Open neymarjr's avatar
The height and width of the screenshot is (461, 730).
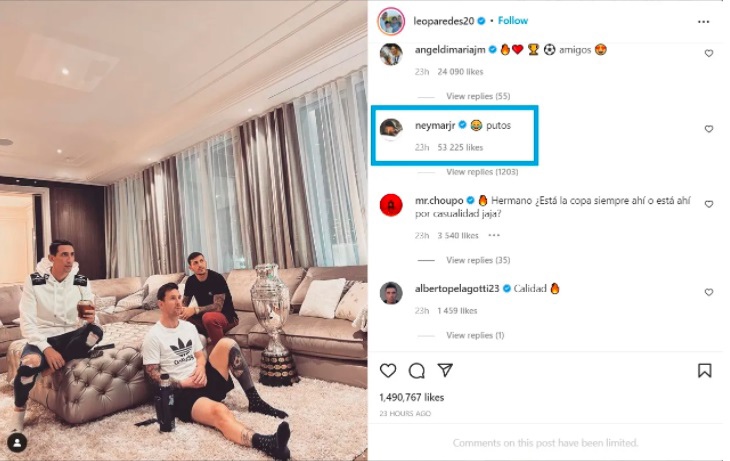click(391, 129)
